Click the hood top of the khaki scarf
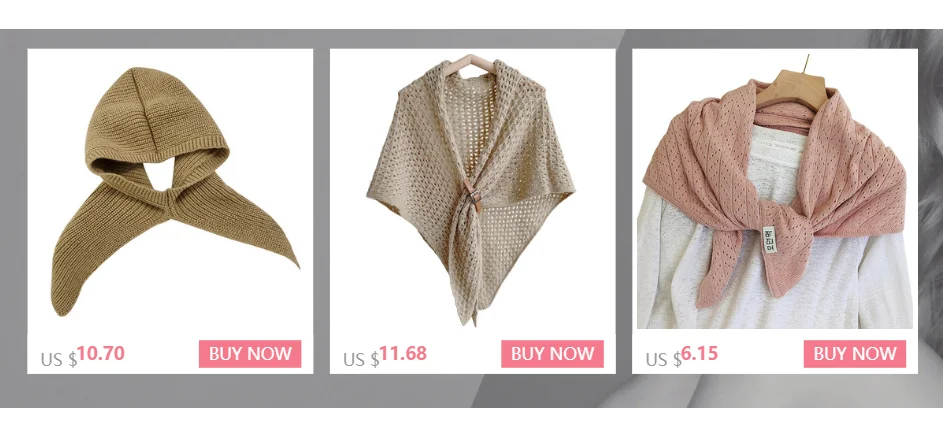 click(144, 96)
